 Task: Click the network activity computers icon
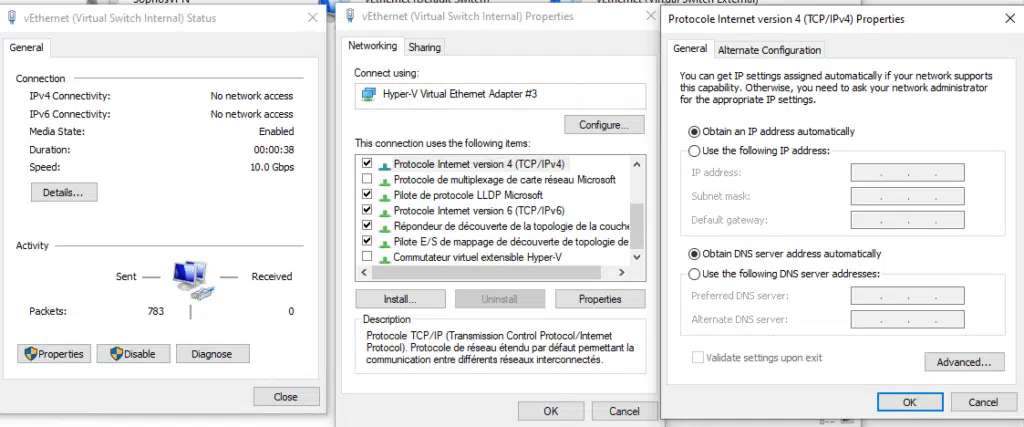click(192, 279)
